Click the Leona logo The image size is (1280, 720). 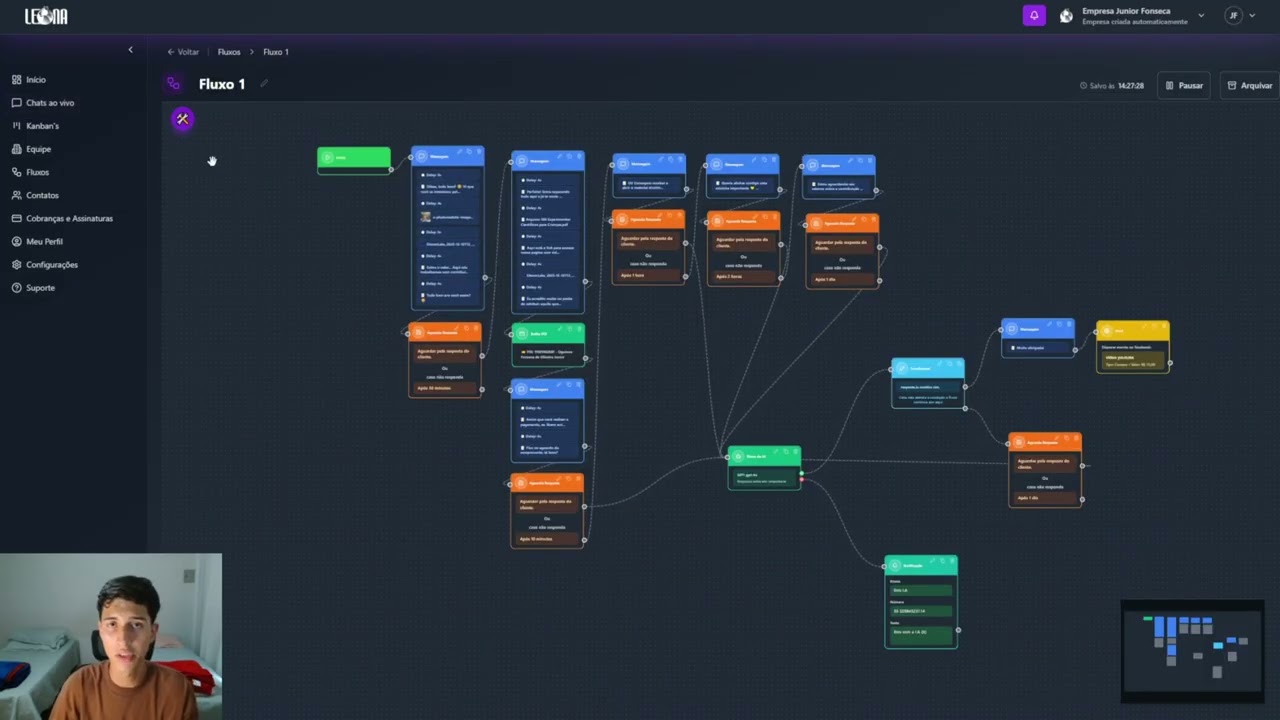coord(46,16)
